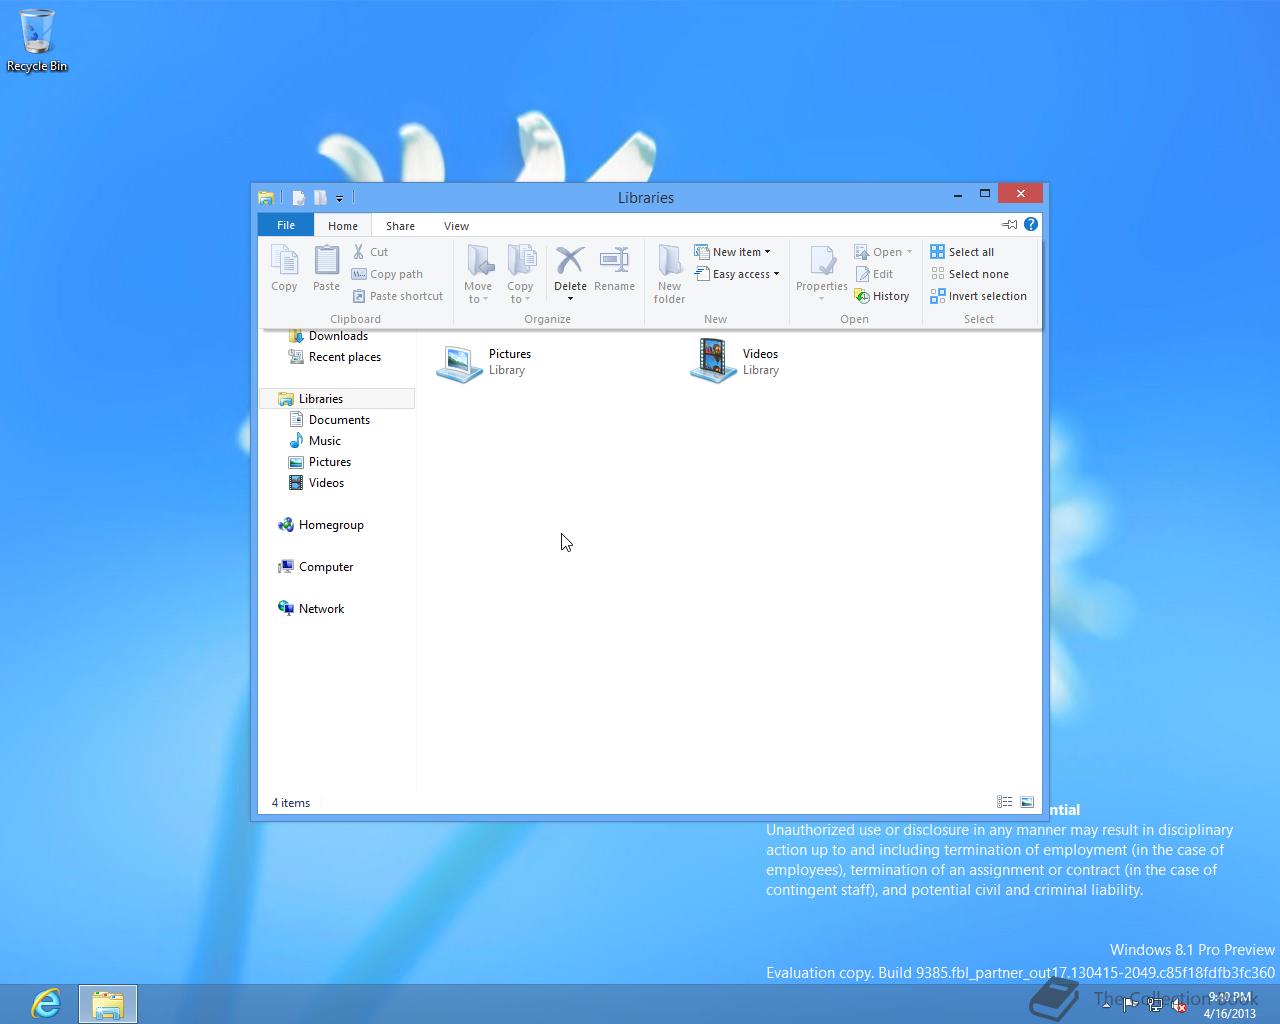The width and height of the screenshot is (1280, 1024).
Task: Open the Easy access dropdown
Action: 737,274
